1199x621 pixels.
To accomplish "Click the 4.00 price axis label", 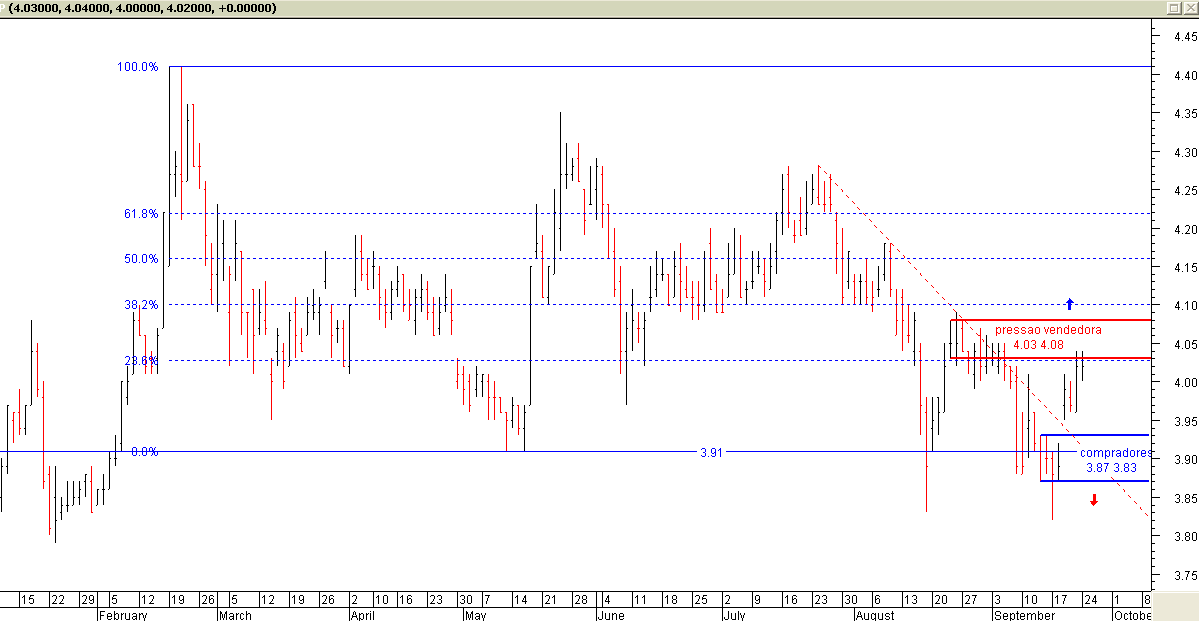I will 1188,382.
